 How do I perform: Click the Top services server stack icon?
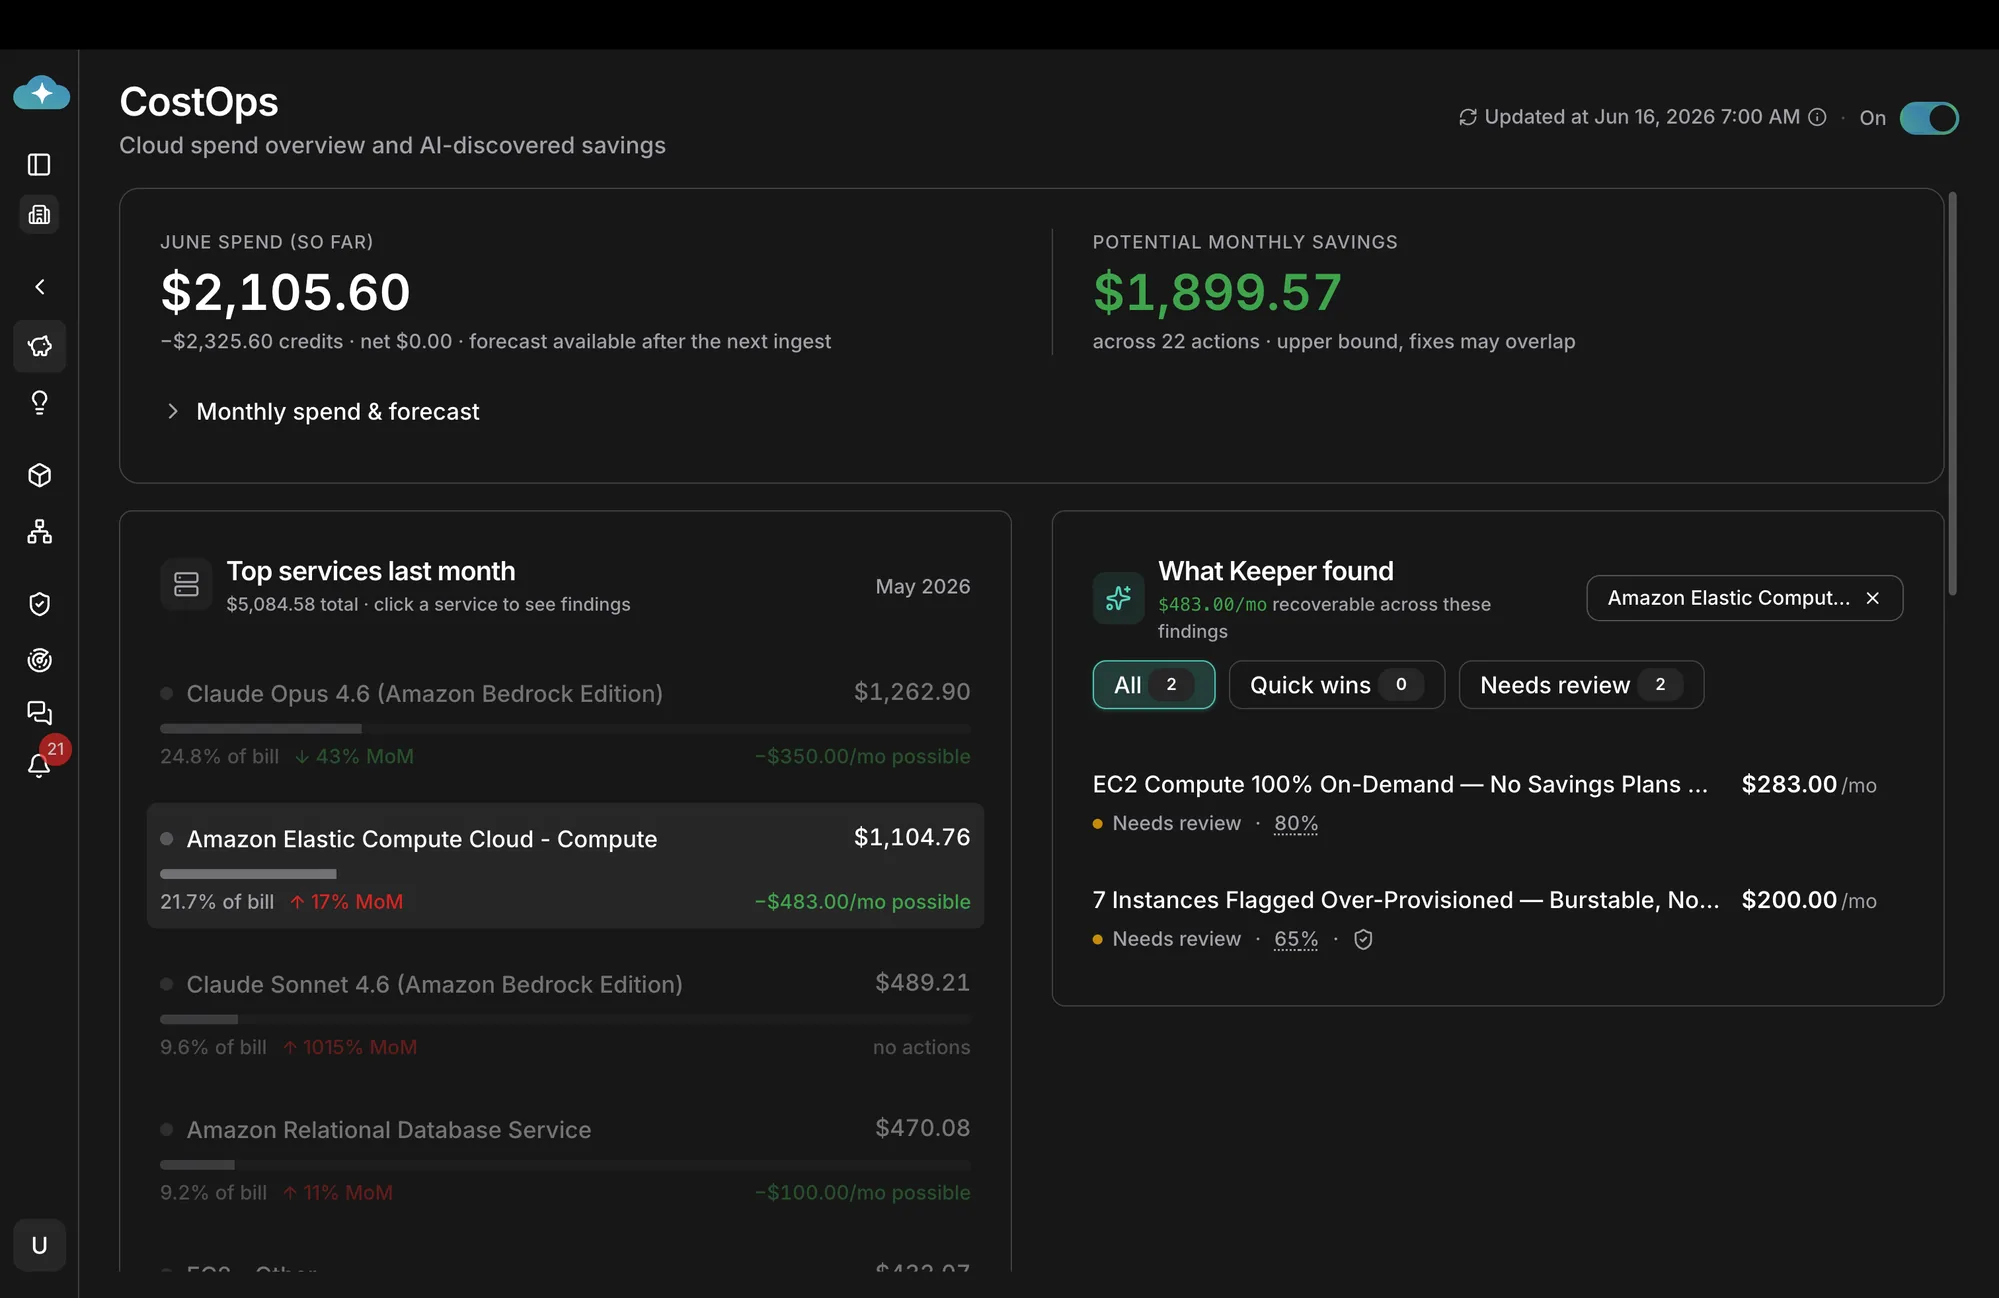(x=186, y=584)
